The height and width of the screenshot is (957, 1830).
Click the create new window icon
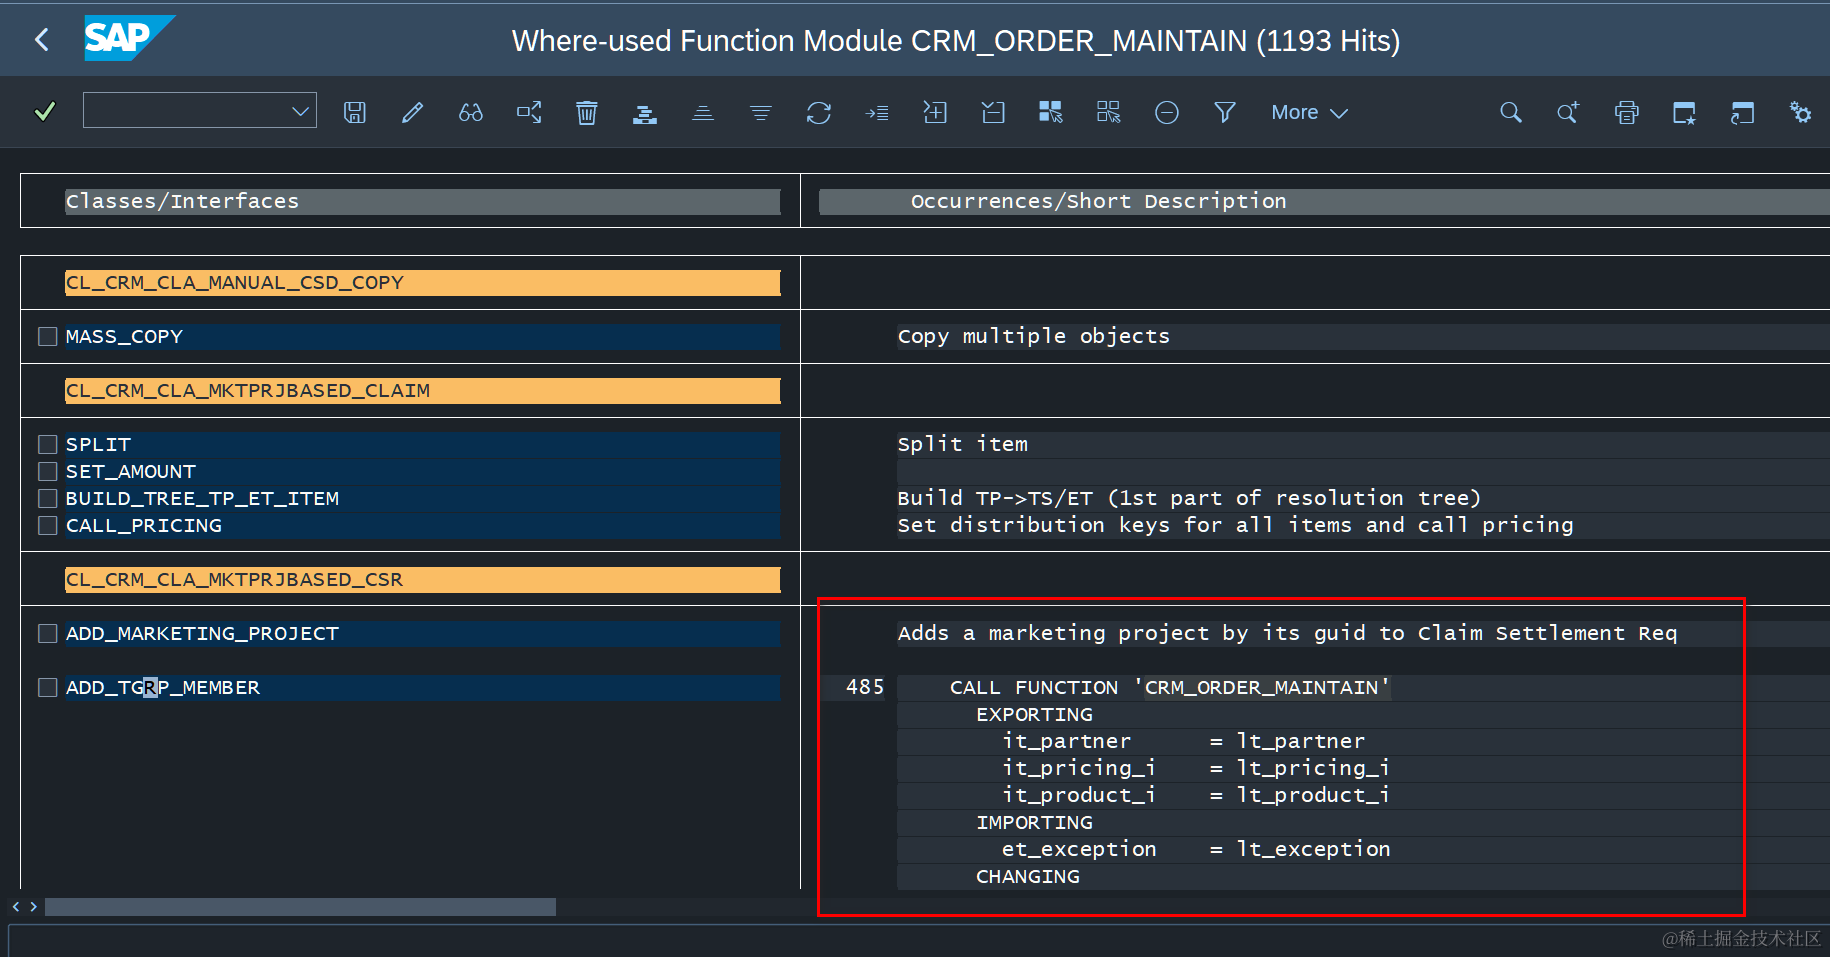(1685, 112)
